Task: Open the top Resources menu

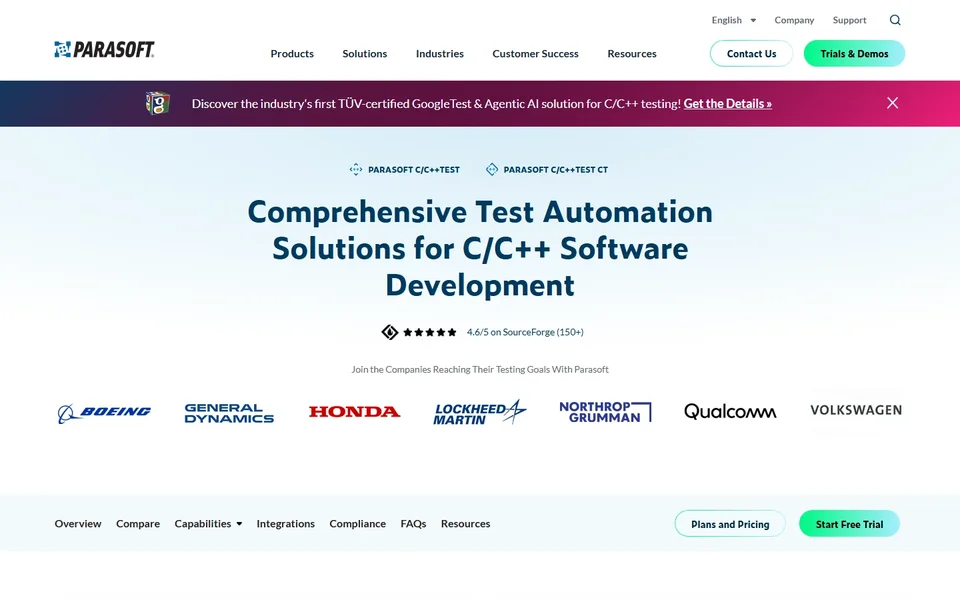Action: pyautogui.click(x=632, y=54)
